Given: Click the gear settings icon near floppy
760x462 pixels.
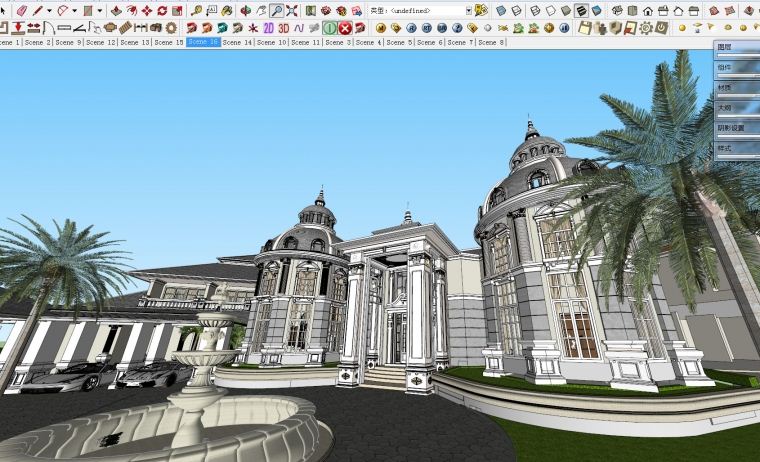Looking at the screenshot, I should [x=646, y=28].
